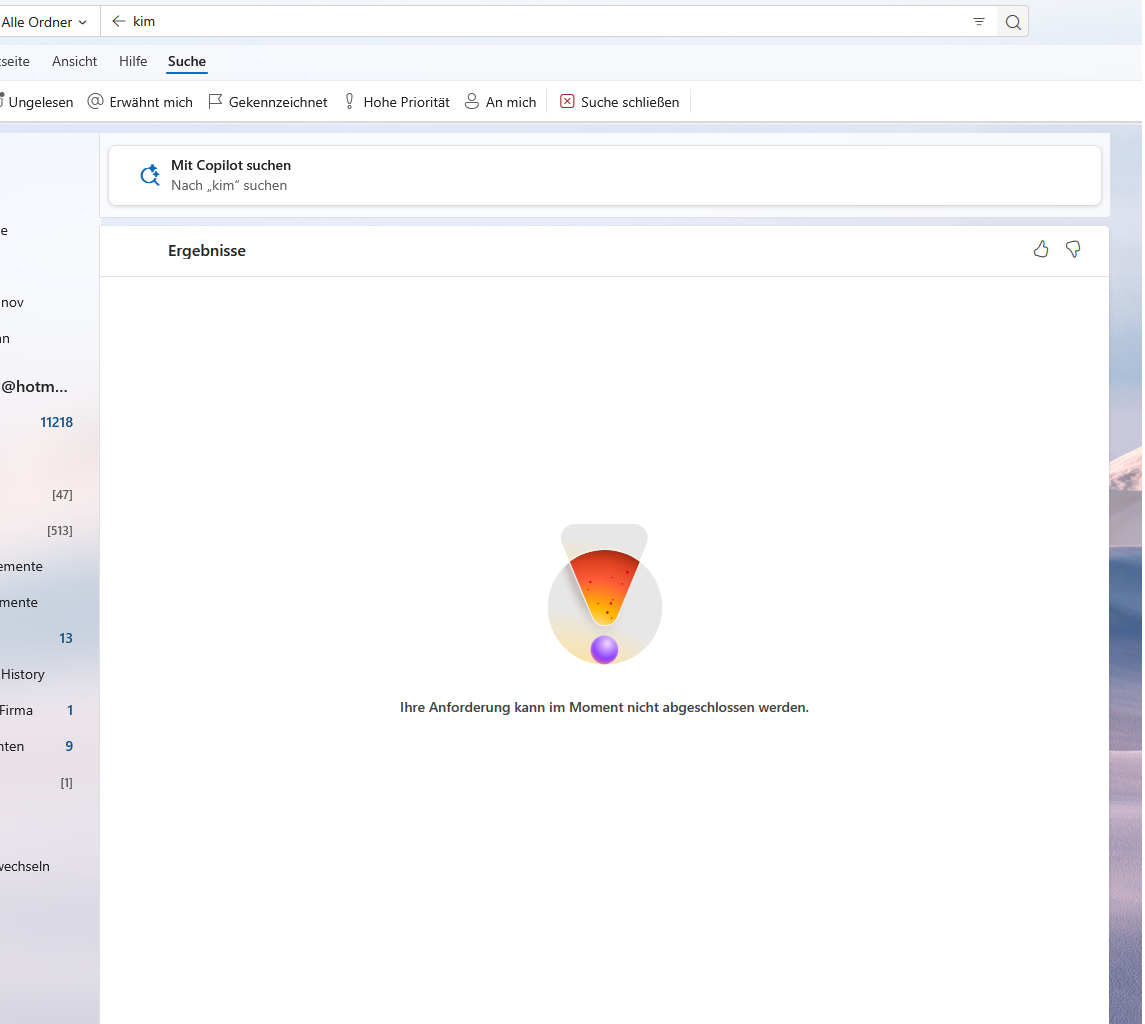Toggle the "An mich" filter
The height and width of the screenshot is (1024, 1145).
pos(501,102)
